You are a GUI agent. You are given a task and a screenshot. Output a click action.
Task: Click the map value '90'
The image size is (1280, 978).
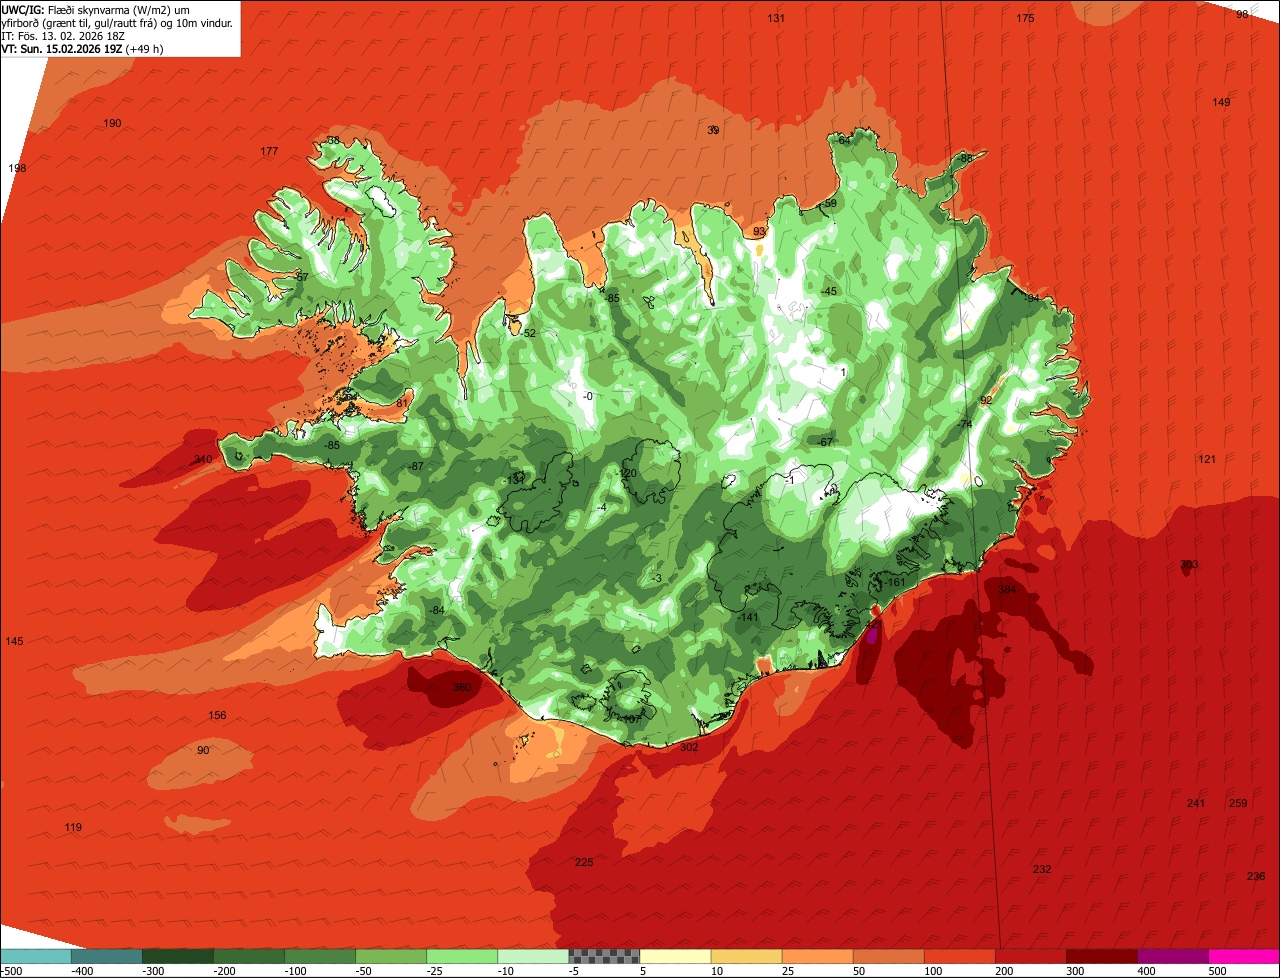point(203,750)
